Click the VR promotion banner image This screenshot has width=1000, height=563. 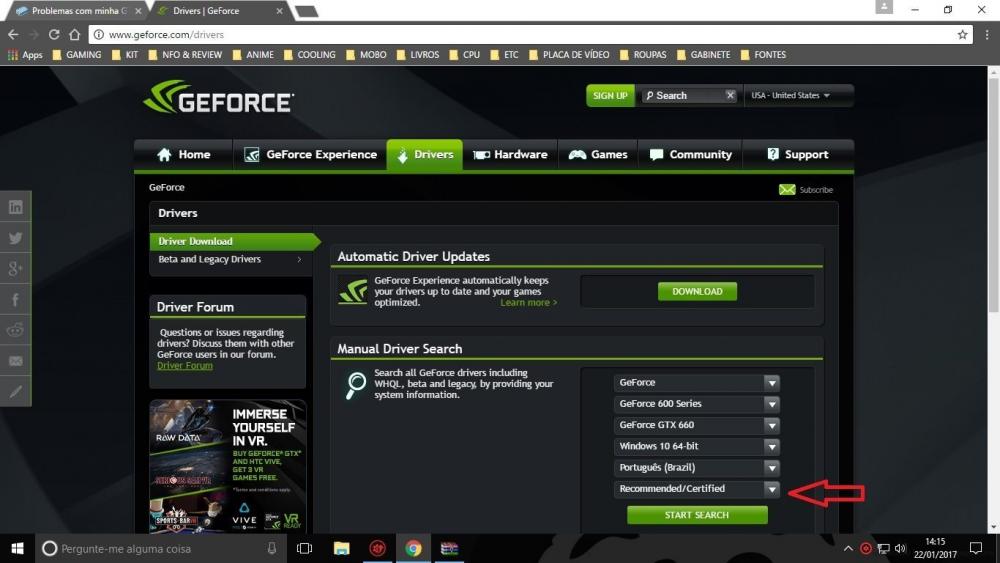228,466
